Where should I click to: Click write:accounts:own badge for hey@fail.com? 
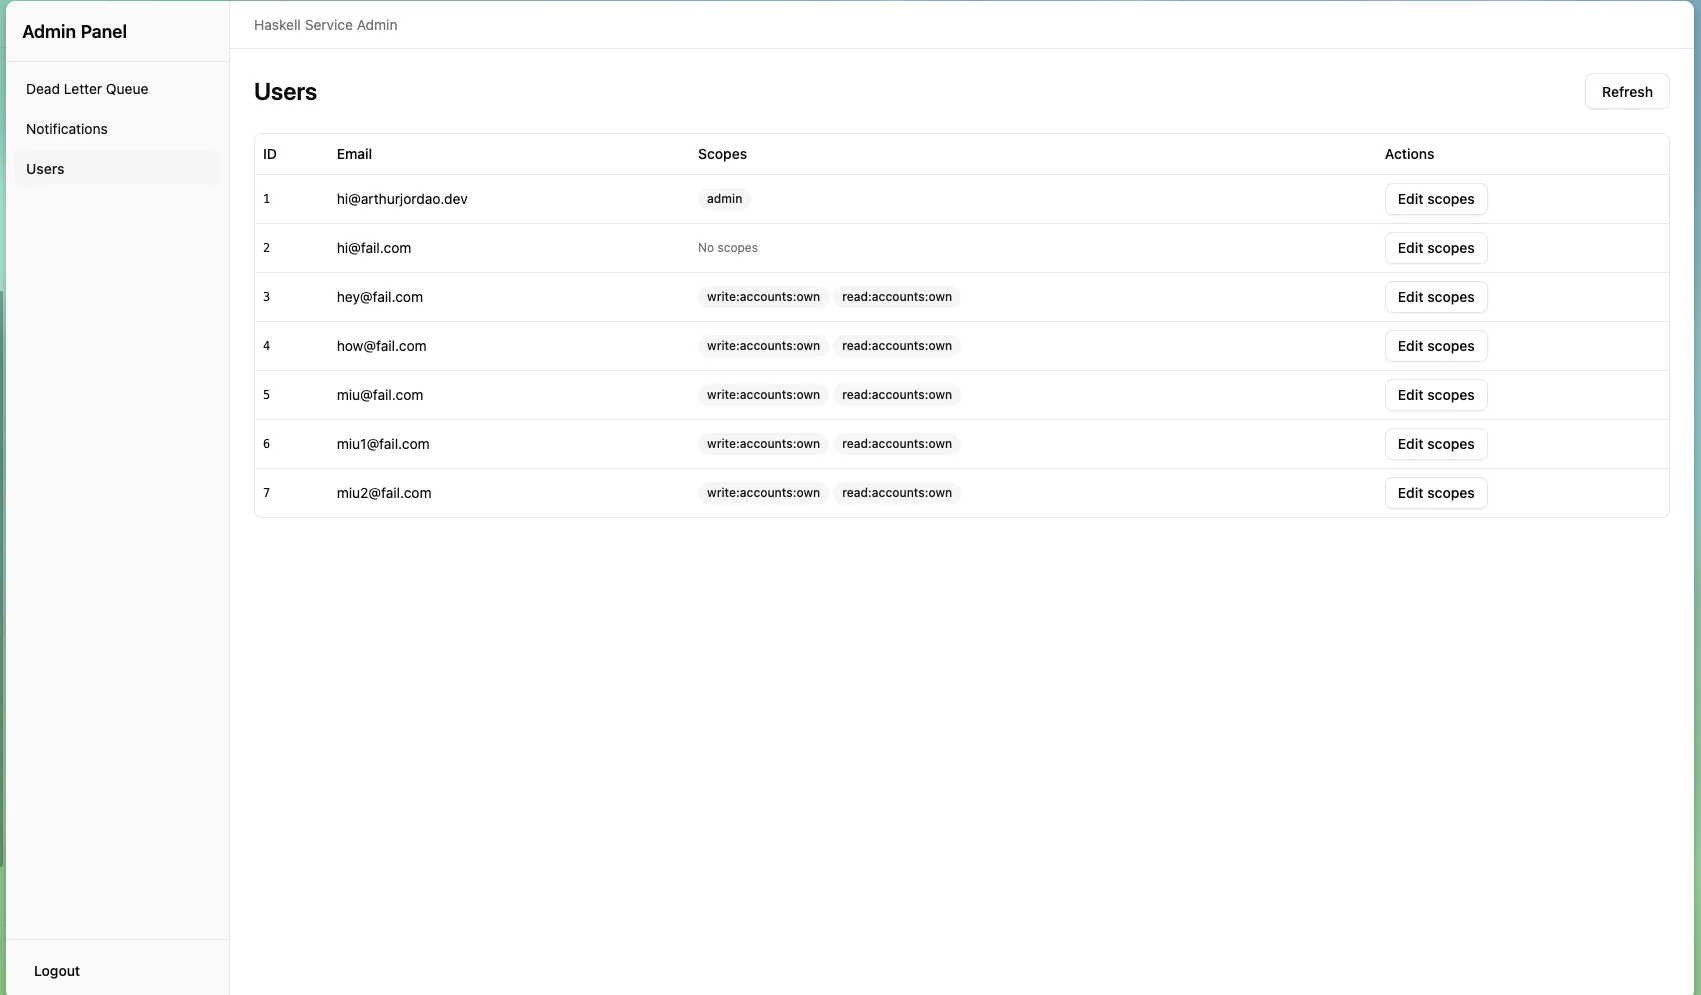[763, 297]
